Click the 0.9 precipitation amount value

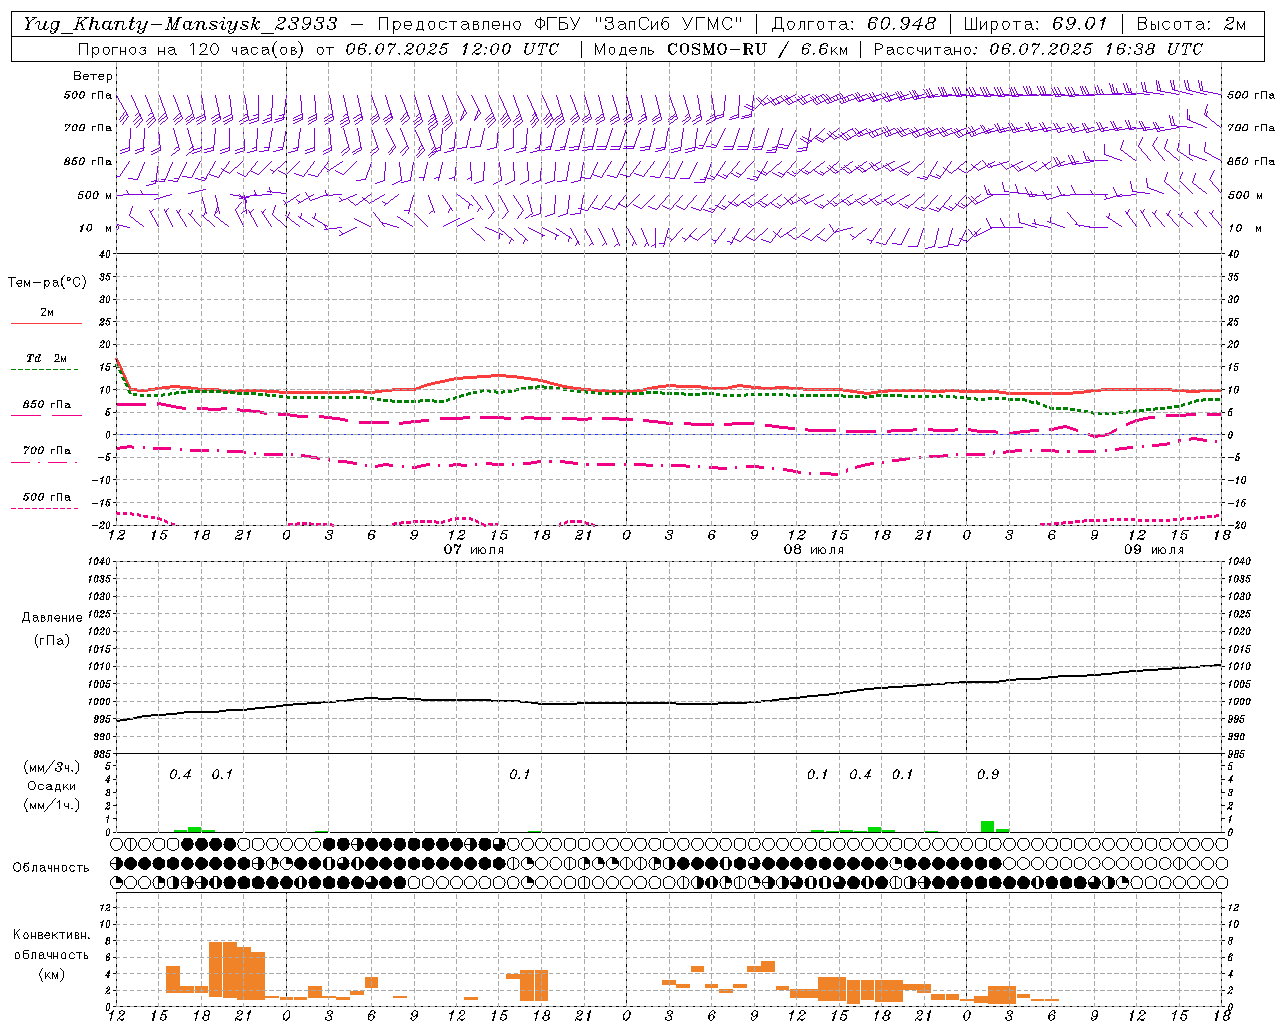point(988,775)
